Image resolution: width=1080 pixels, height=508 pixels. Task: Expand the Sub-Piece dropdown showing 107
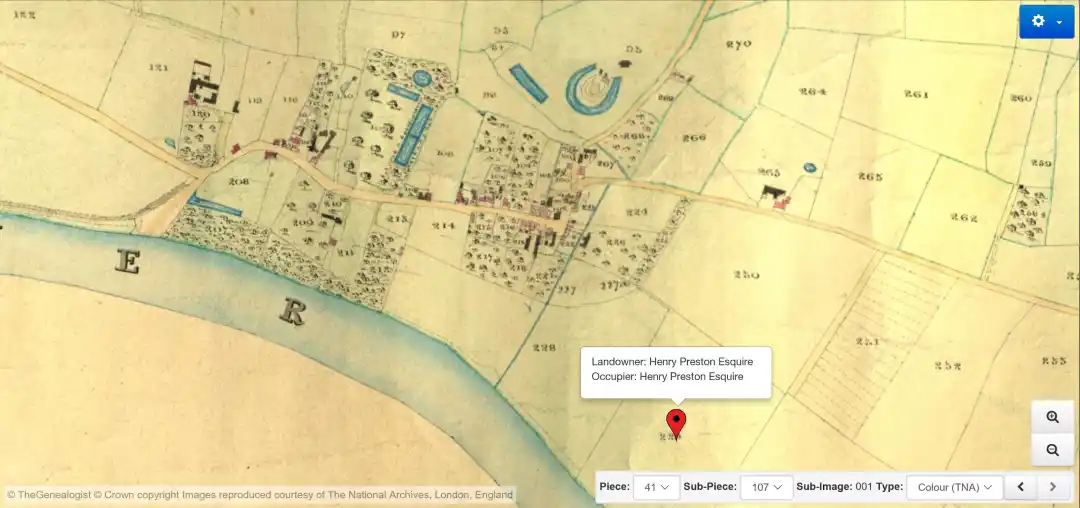766,487
